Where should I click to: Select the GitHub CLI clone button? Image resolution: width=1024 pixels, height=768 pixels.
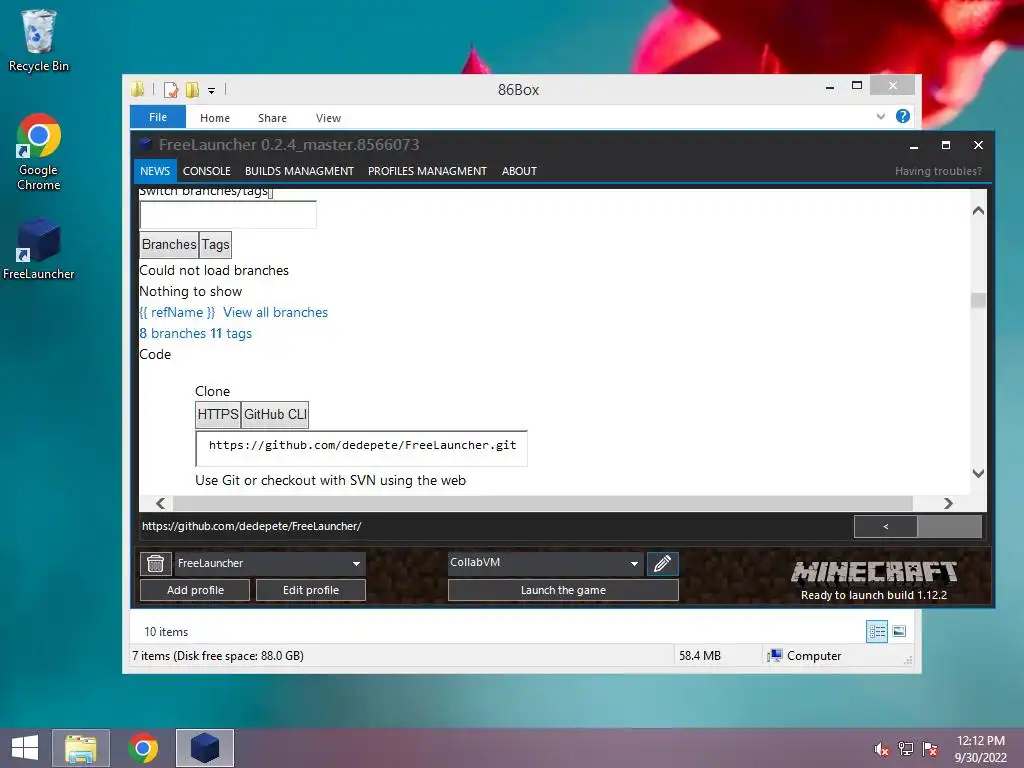pyautogui.click(x=275, y=414)
